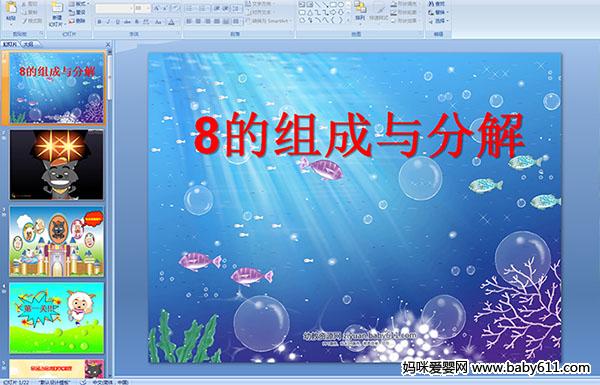Click the Aa change case icon
Viewport: 600px width, 385px height.
(158, 22)
